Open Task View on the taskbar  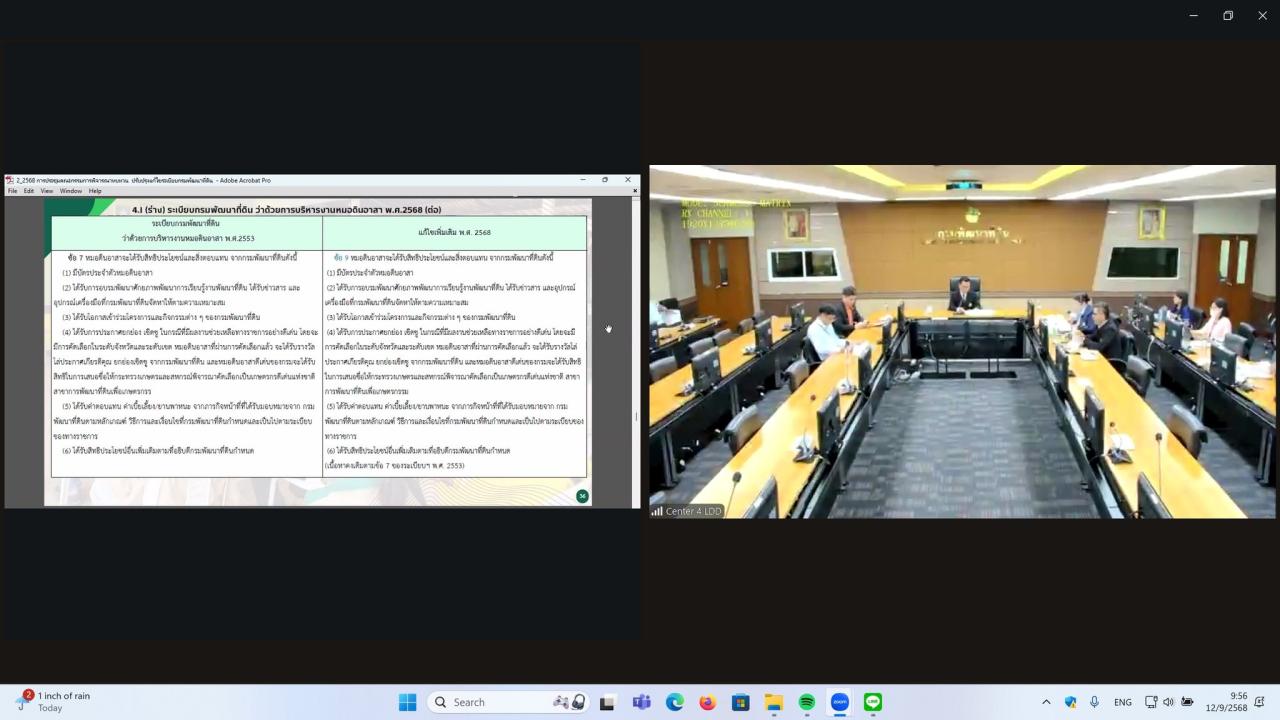[x=607, y=702]
